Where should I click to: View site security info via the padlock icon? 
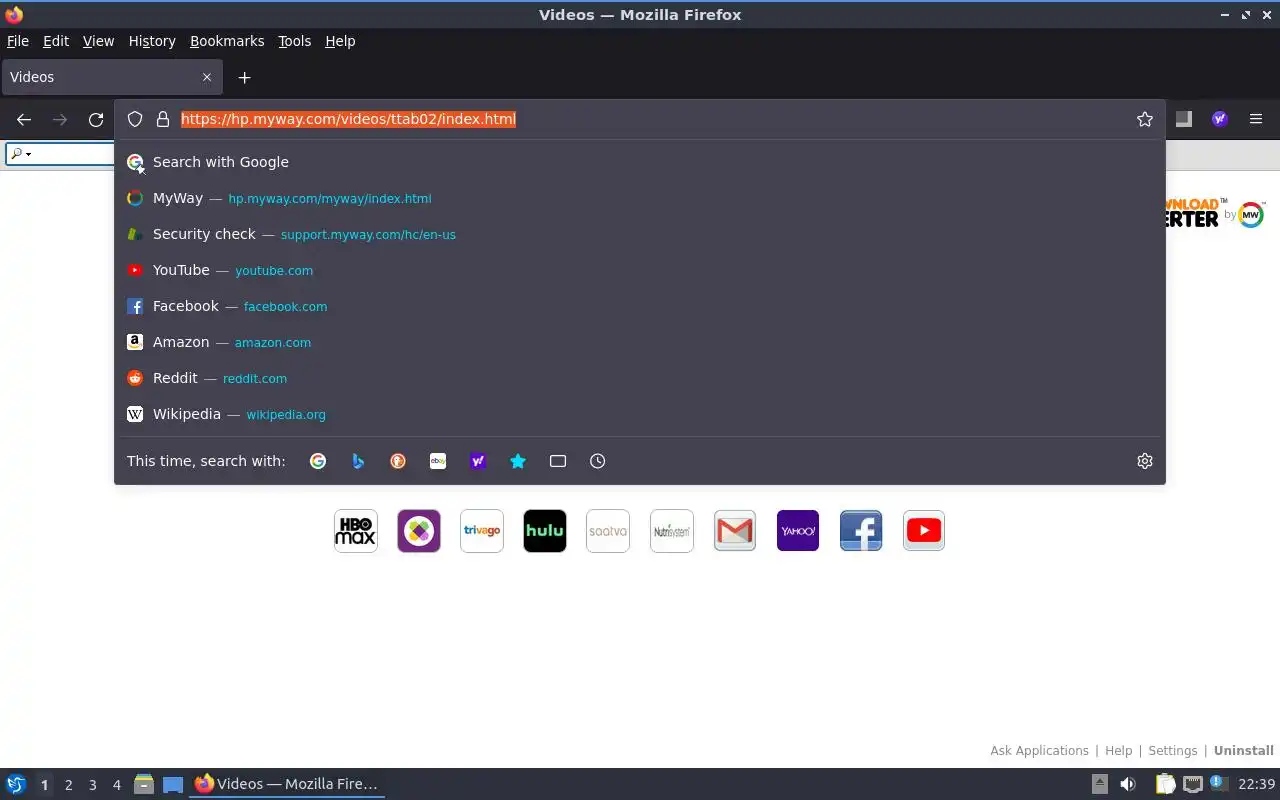[163, 119]
